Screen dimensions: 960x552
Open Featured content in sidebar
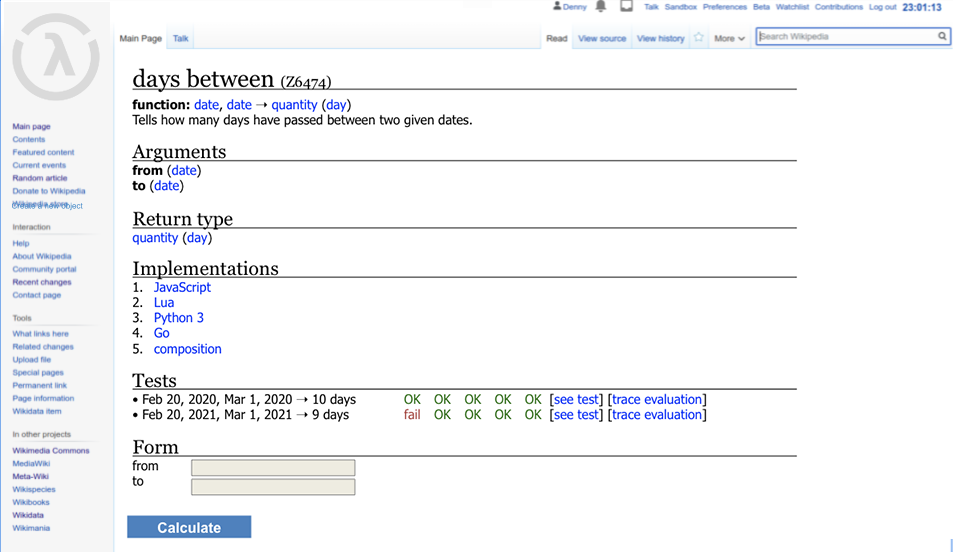pyautogui.click(x=43, y=152)
